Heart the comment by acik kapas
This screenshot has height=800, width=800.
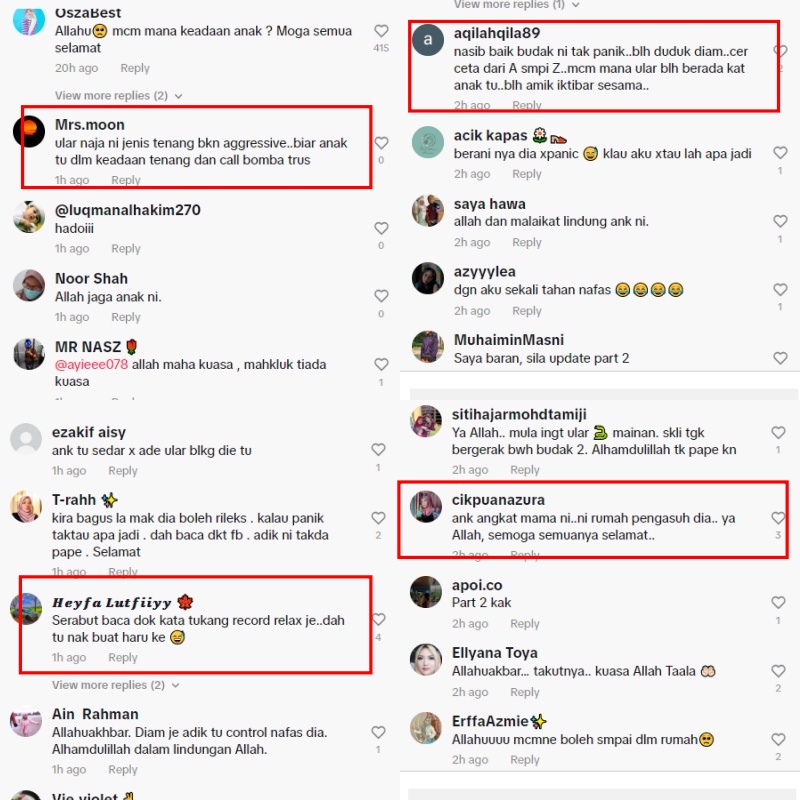coord(780,153)
